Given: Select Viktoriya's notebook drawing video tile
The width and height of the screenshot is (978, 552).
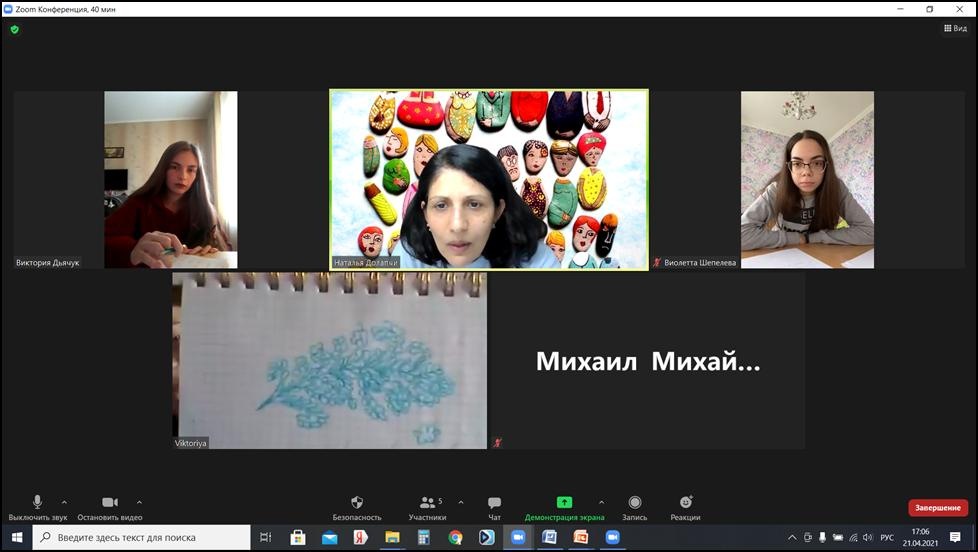Looking at the screenshot, I should point(330,361).
